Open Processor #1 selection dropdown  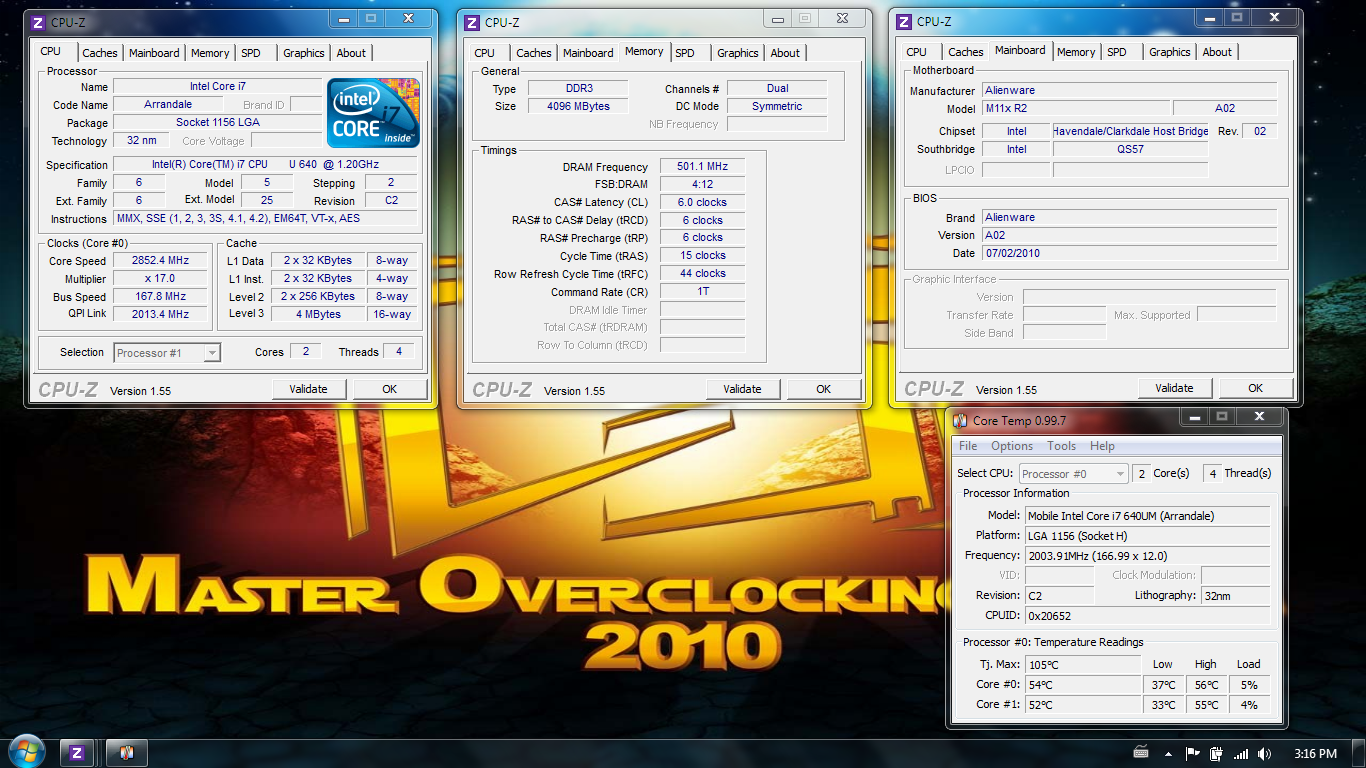pos(167,352)
